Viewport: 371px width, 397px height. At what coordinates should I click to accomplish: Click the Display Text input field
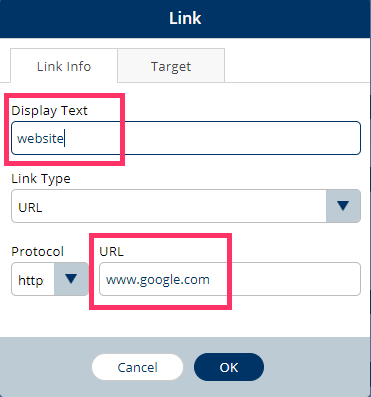pyautogui.click(x=186, y=138)
